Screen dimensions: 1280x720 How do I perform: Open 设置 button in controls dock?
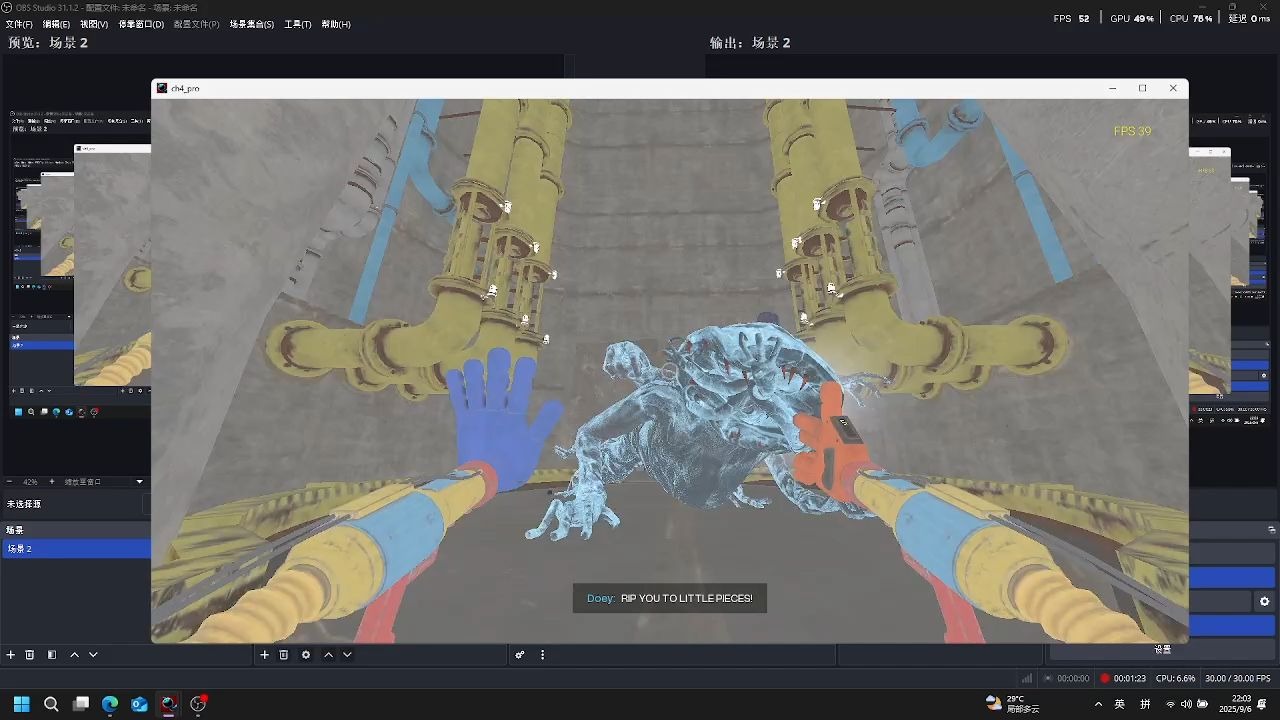(1163, 650)
